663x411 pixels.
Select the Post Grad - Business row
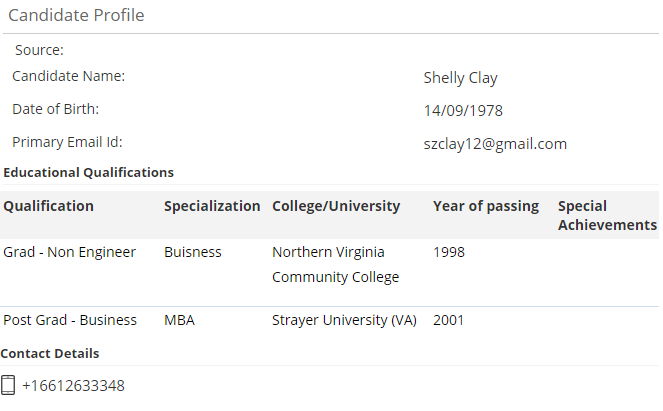coord(70,321)
